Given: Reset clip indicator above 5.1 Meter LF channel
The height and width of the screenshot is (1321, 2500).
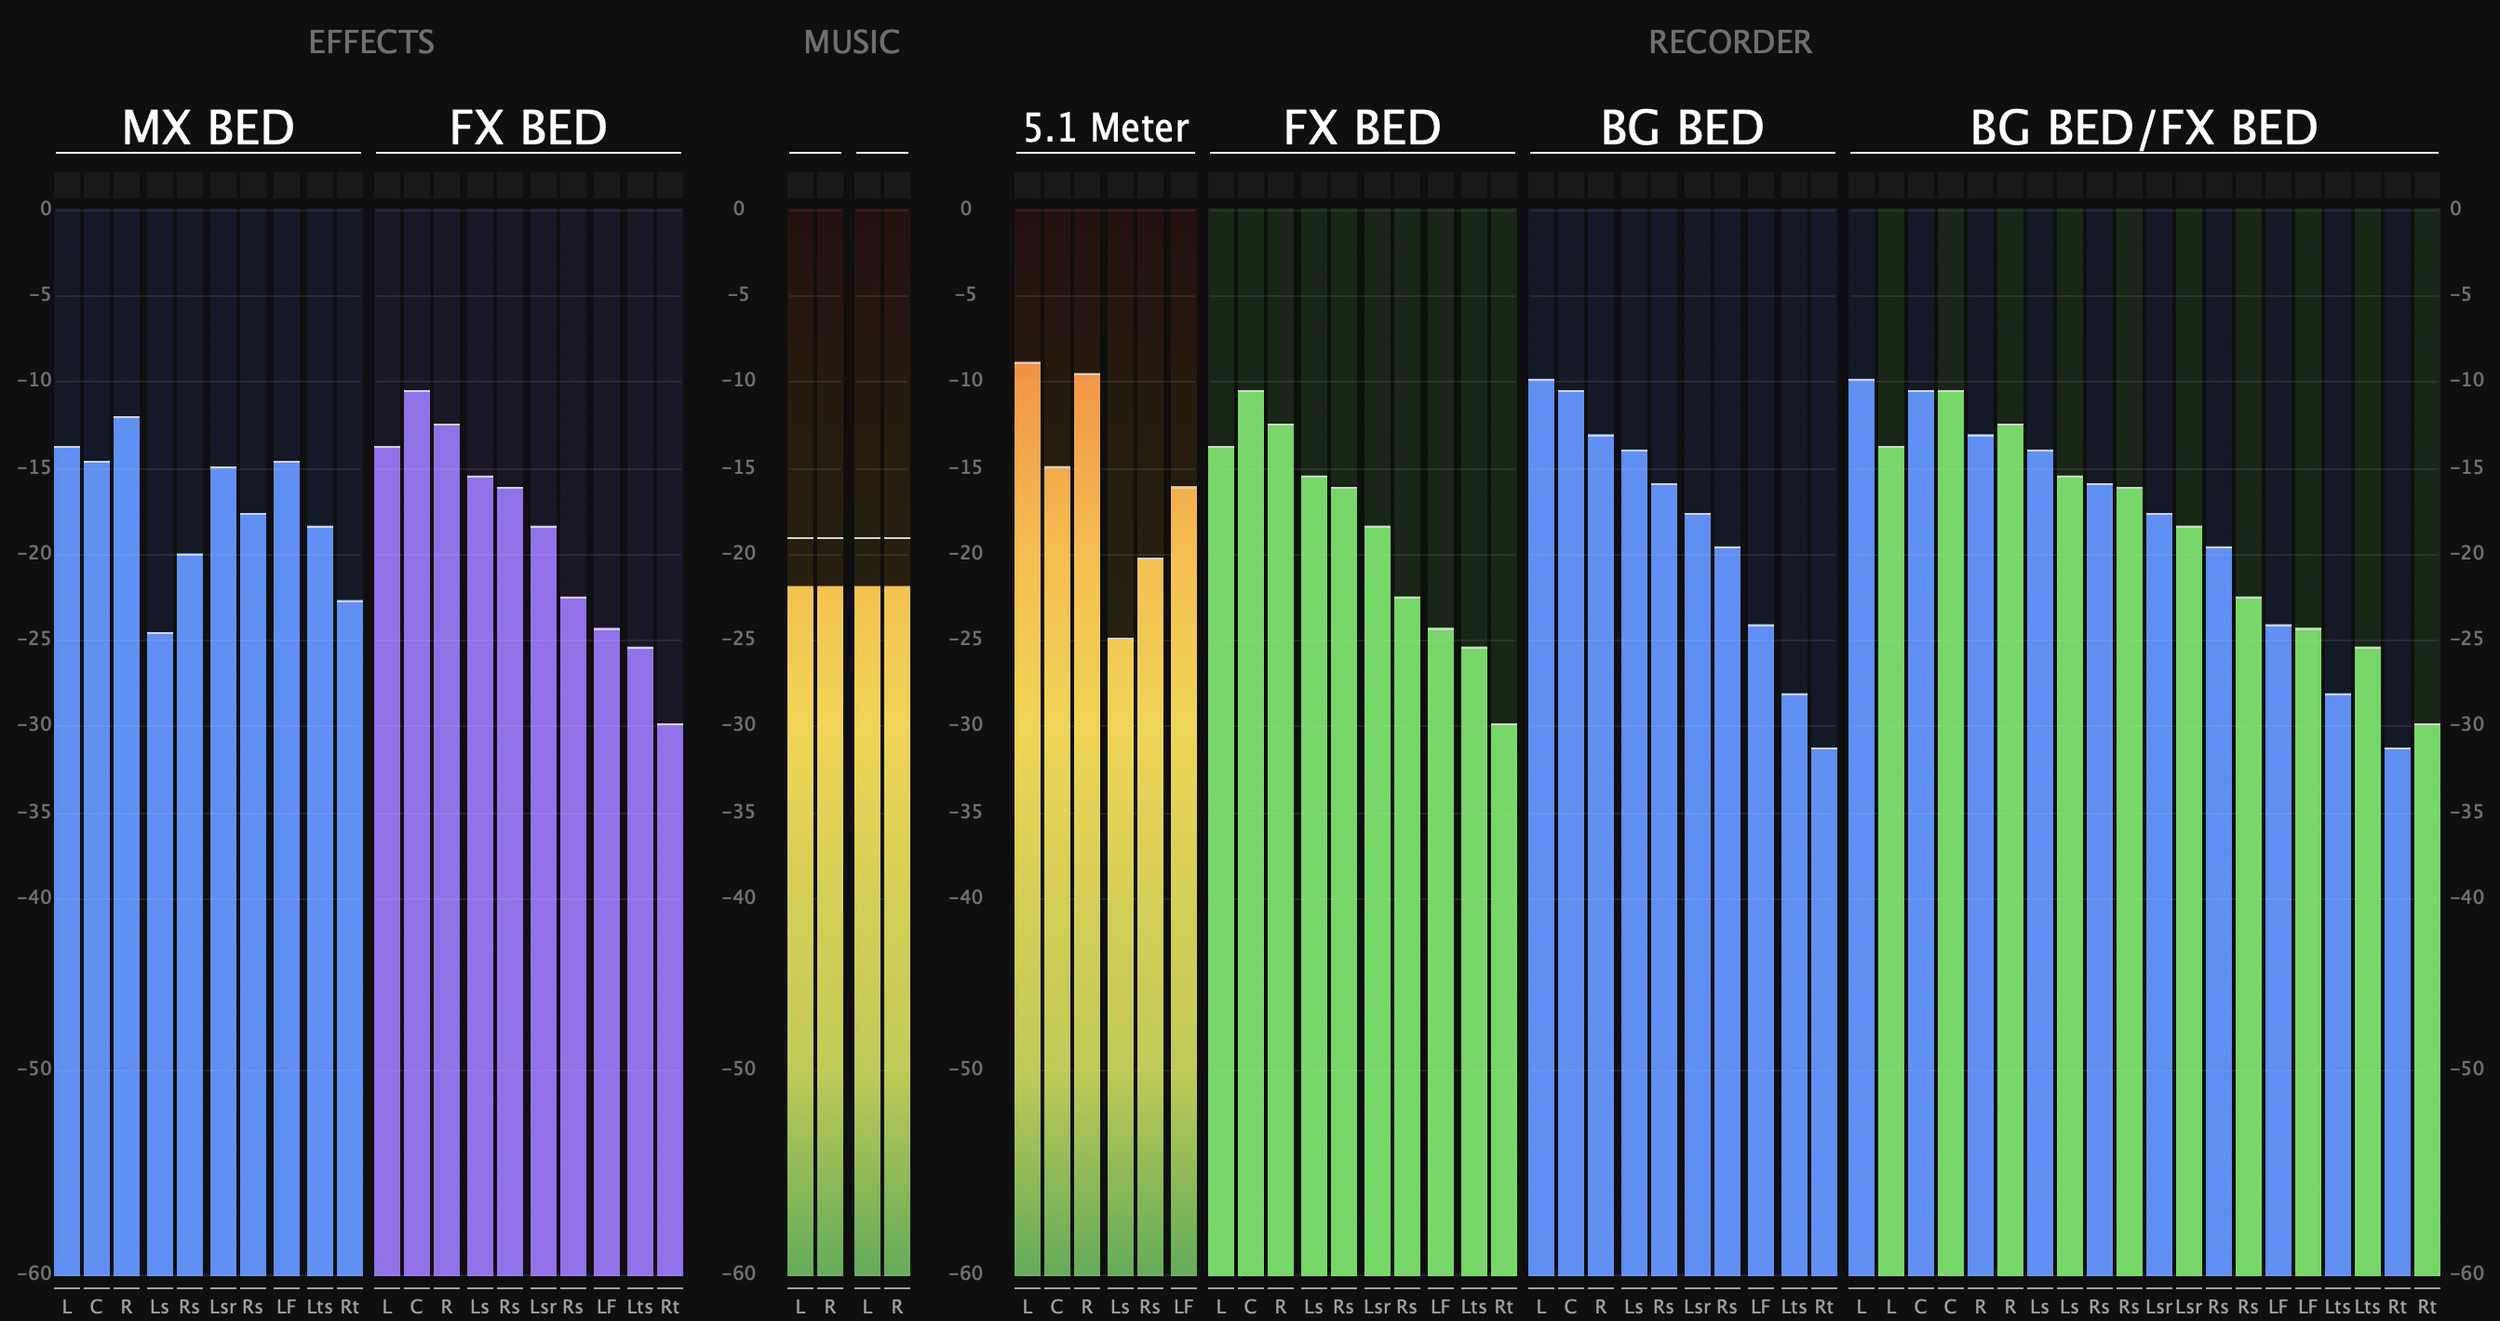Looking at the screenshot, I should 1183,185.
